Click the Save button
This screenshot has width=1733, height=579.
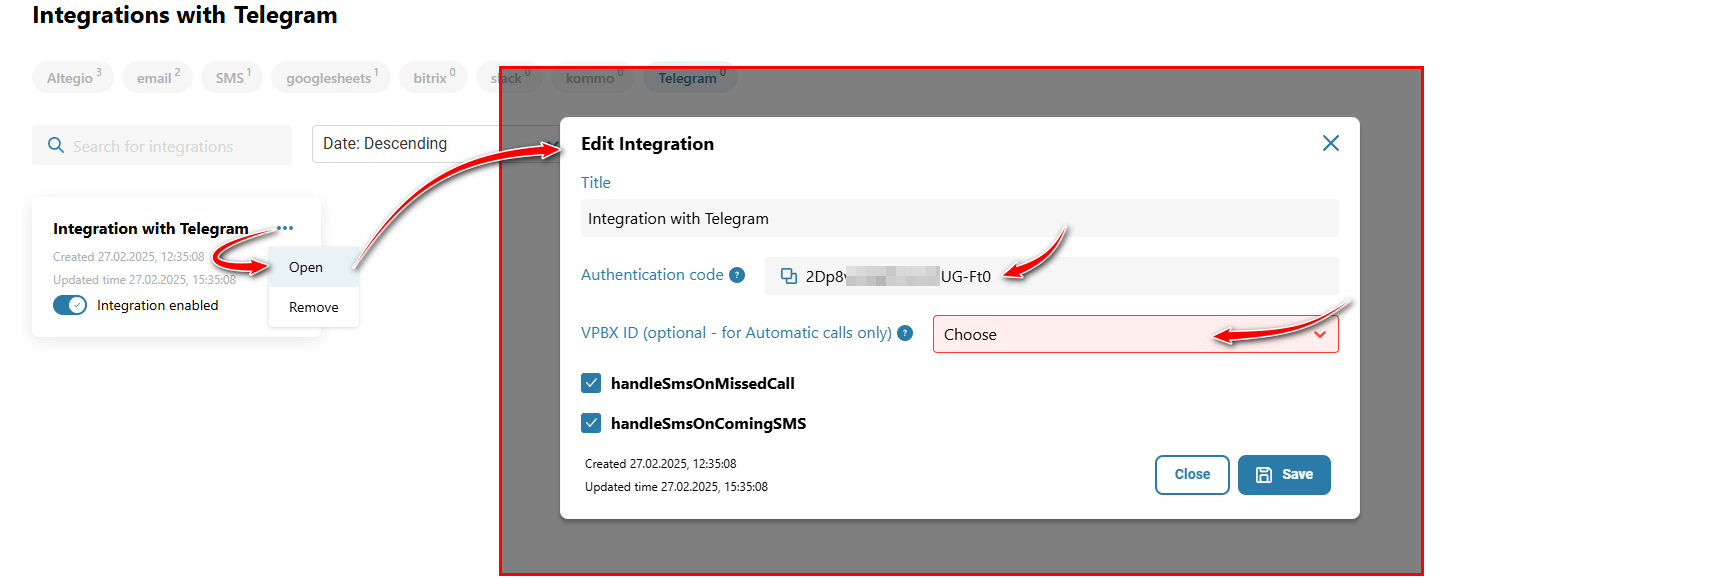click(1284, 475)
